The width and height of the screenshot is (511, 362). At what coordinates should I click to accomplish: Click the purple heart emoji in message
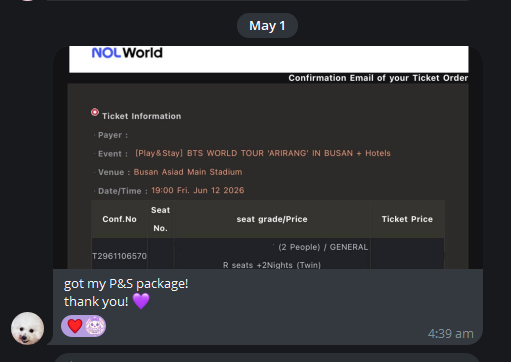point(141,301)
